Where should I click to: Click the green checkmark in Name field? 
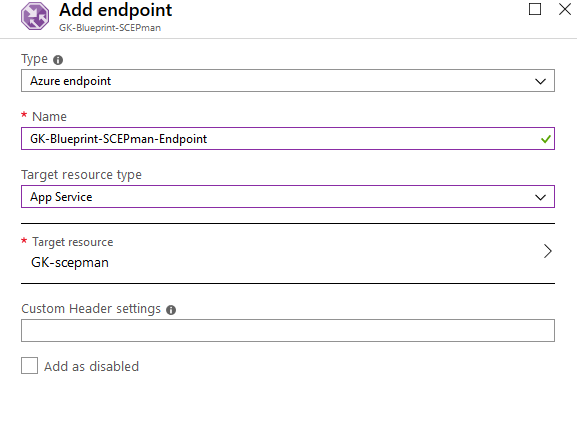click(x=546, y=139)
